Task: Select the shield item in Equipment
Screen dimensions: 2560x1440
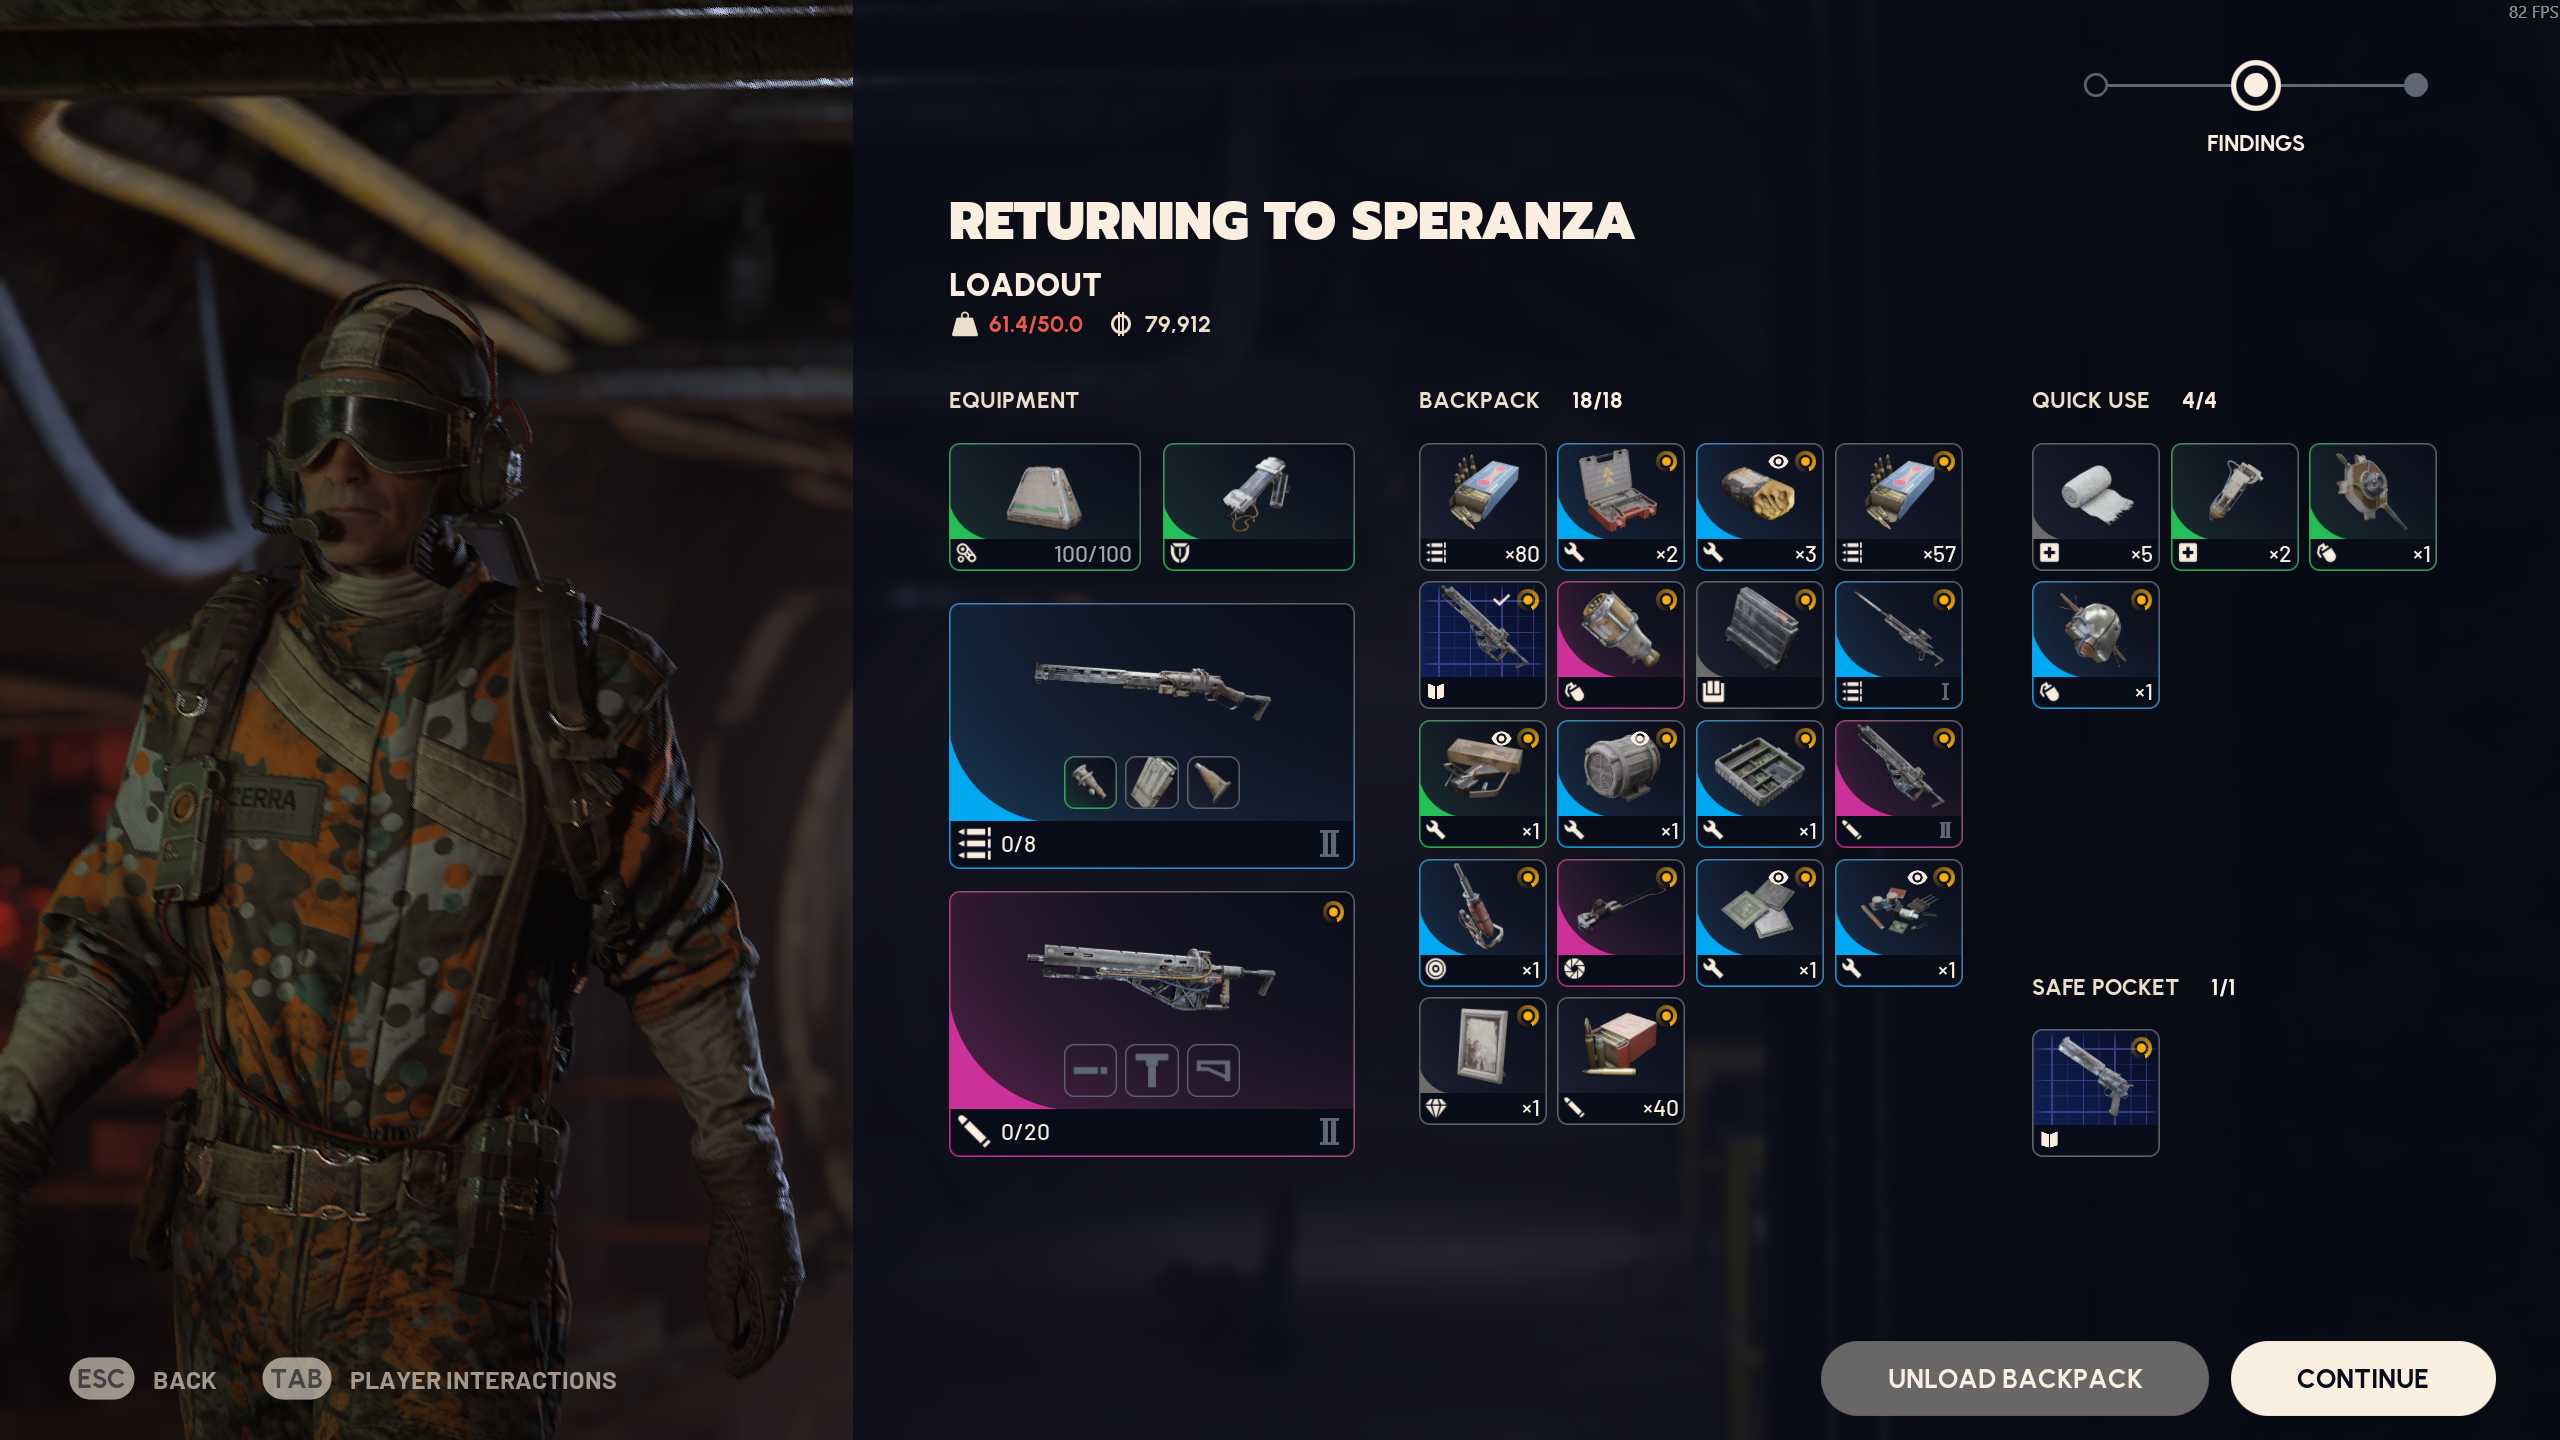Action: [x=1258, y=507]
